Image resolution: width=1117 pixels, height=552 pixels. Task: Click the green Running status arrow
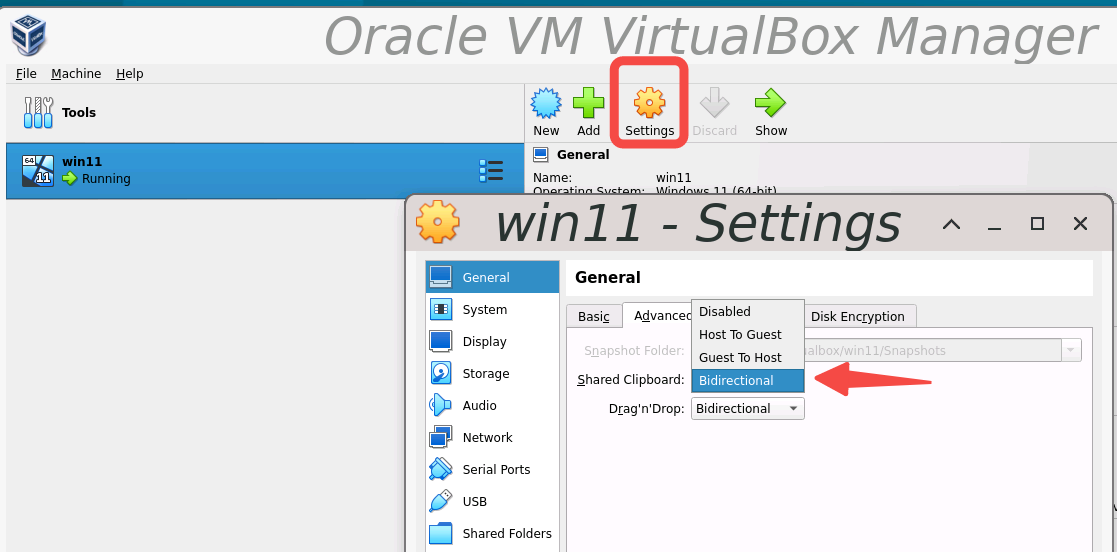[69, 179]
